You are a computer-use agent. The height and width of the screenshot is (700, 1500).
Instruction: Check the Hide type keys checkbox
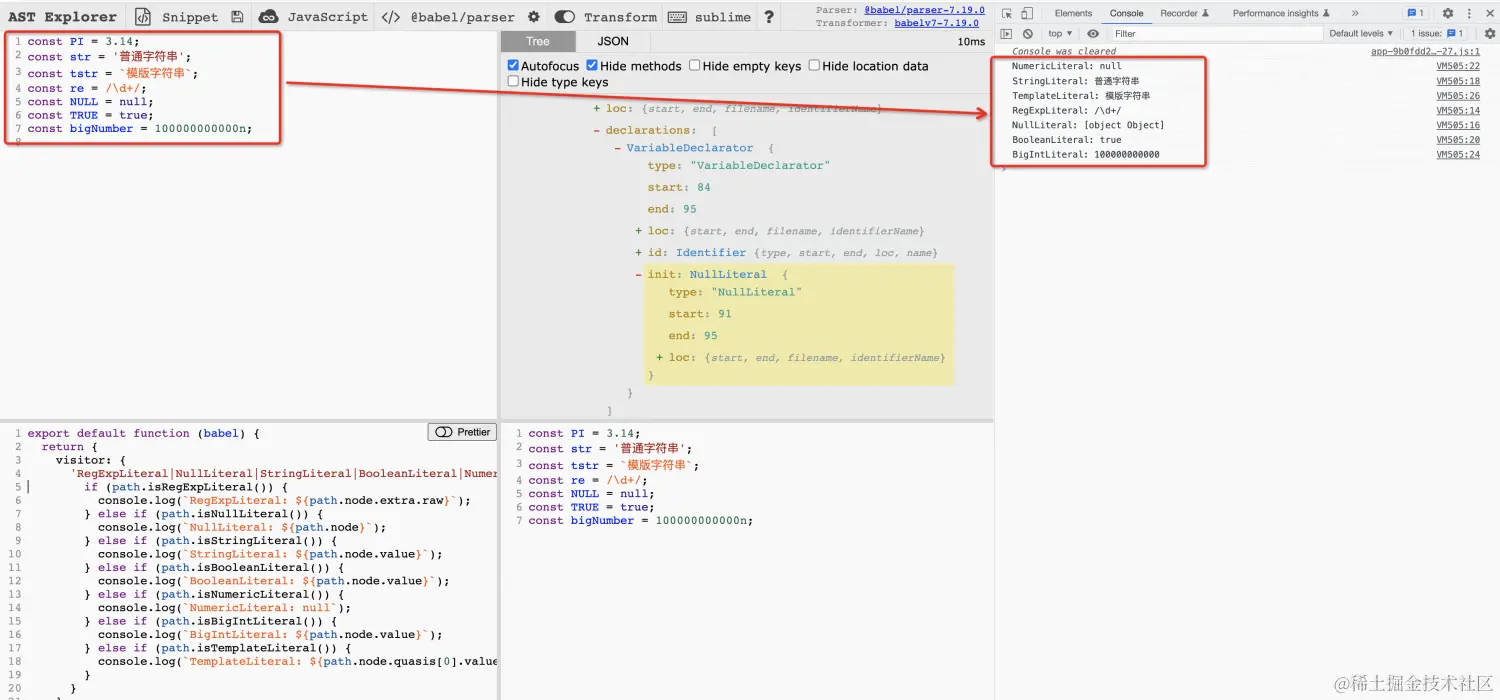pyautogui.click(x=514, y=81)
